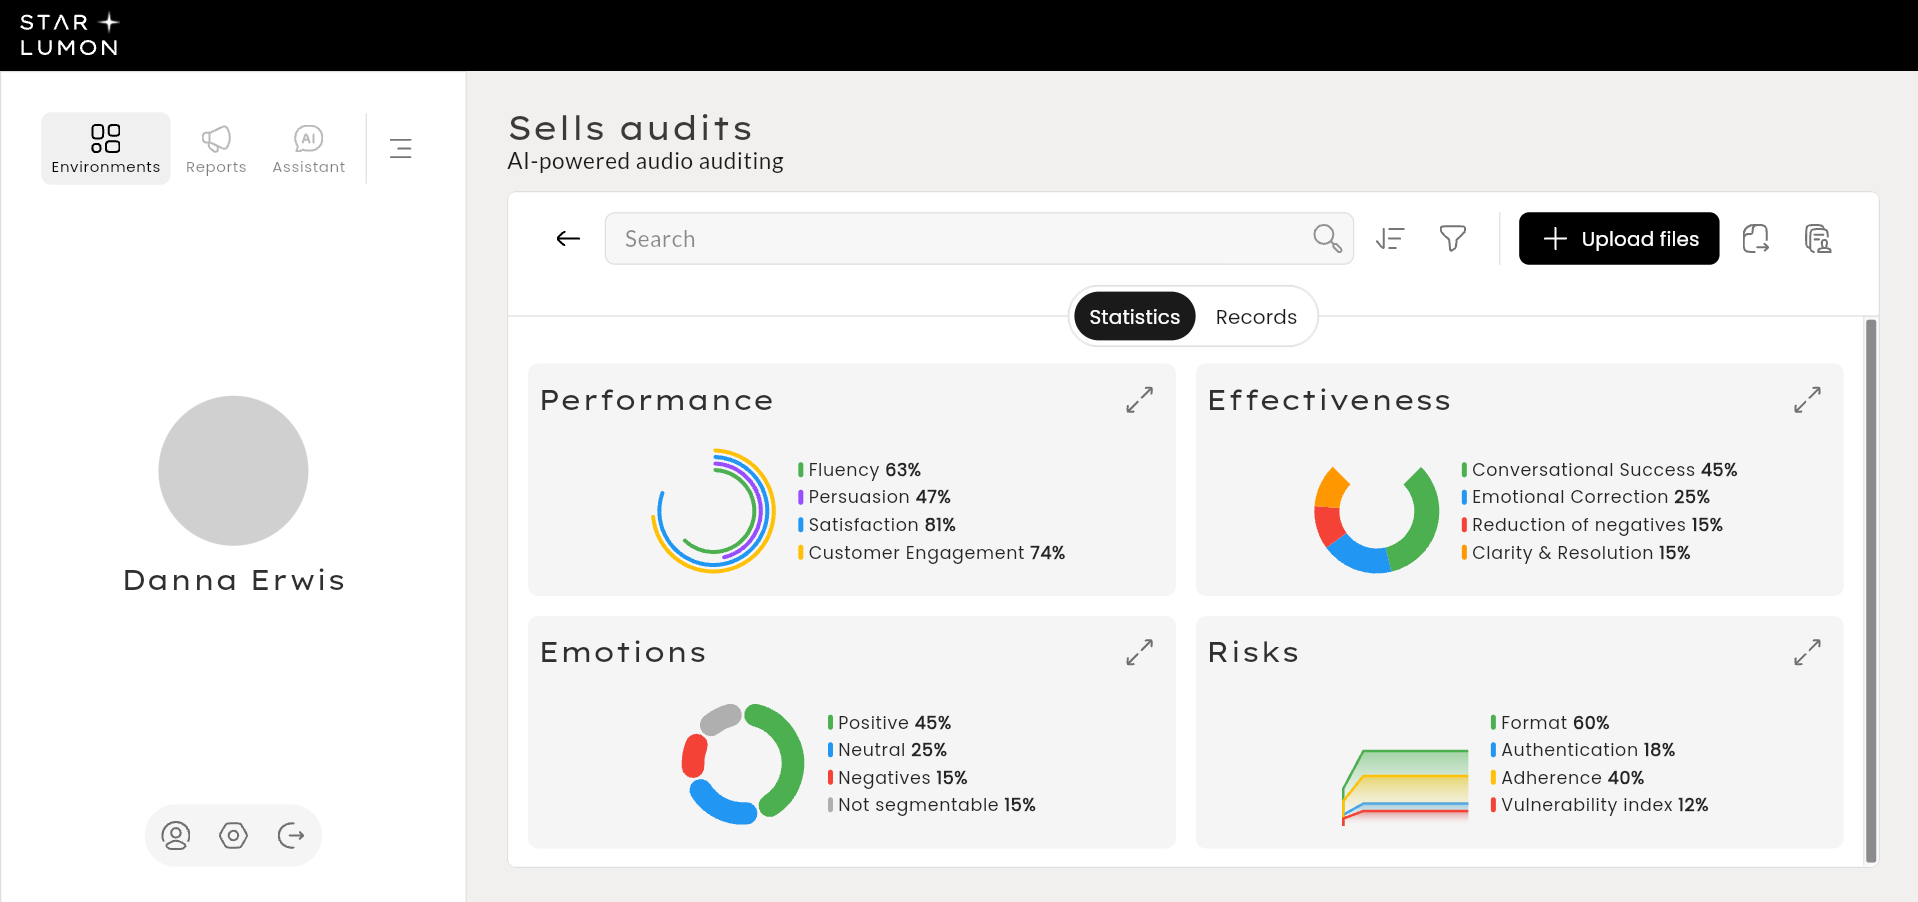Screen dimensions: 1918x902
Task: Open the sort order icon
Action: [x=1390, y=238]
